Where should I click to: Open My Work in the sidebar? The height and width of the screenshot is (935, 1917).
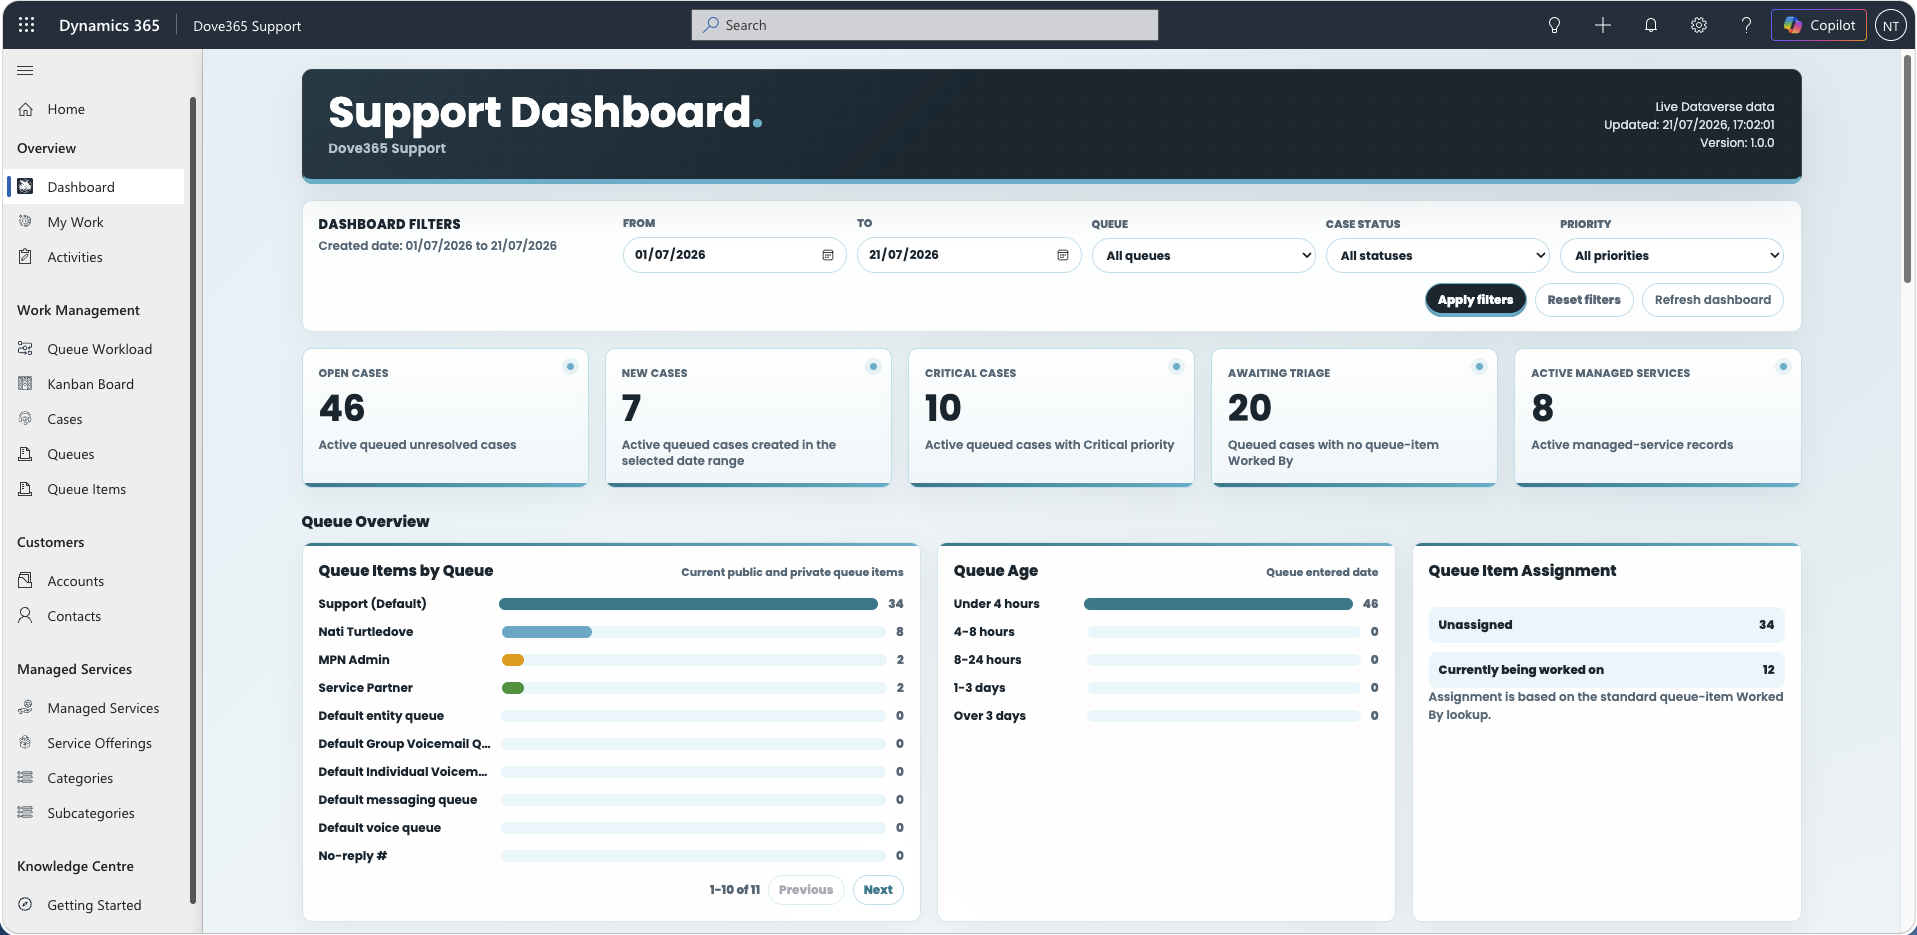pyautogui.click(x=95, y=222)
